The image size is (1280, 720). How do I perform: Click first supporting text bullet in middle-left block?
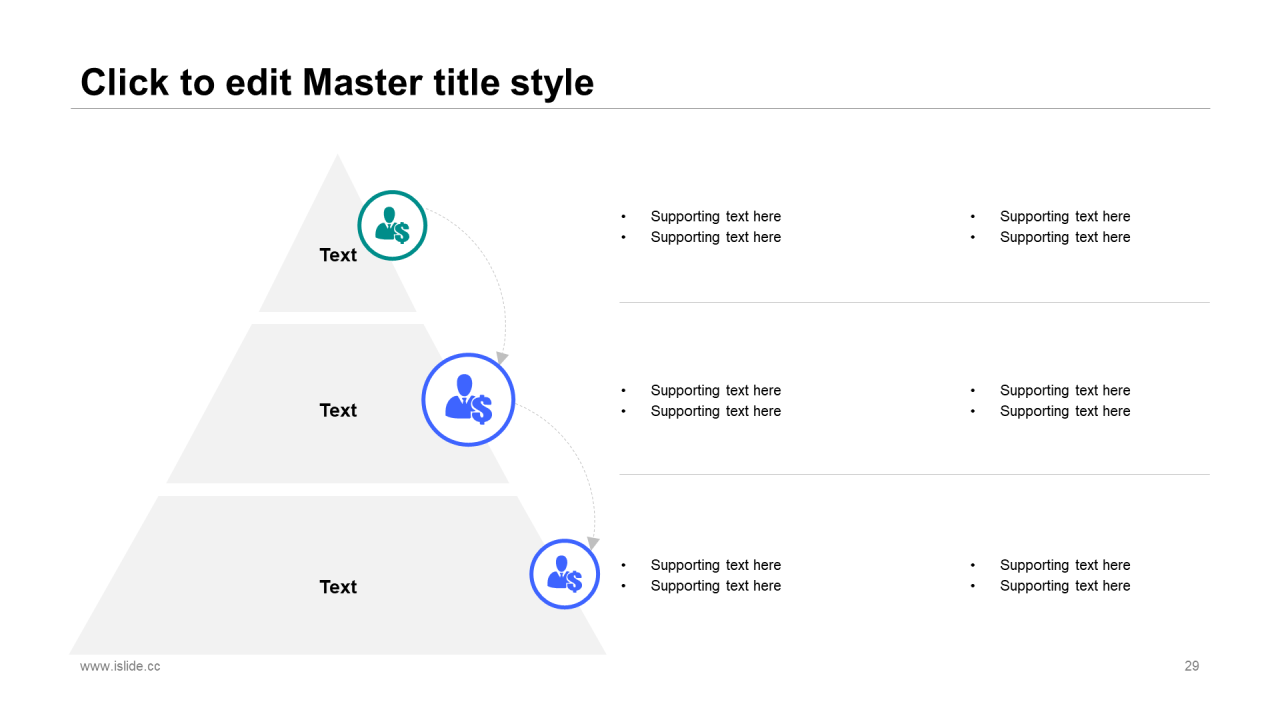click(716, 390)
